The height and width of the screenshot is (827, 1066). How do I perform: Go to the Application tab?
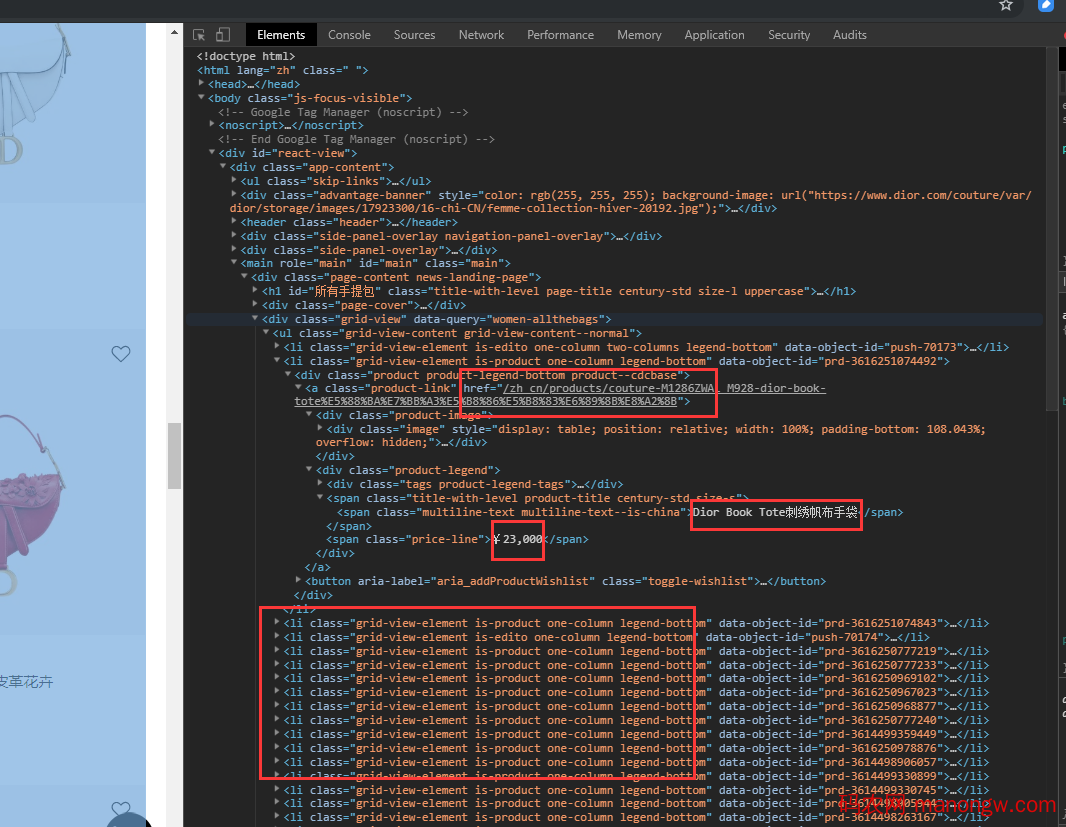click(714, 35)
